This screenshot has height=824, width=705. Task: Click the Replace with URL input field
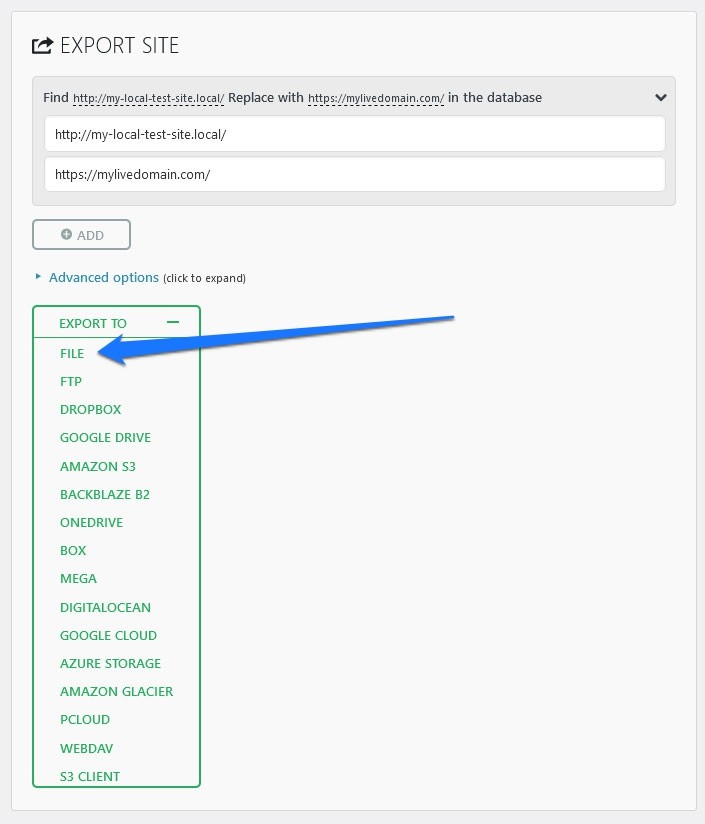[354, 174]
